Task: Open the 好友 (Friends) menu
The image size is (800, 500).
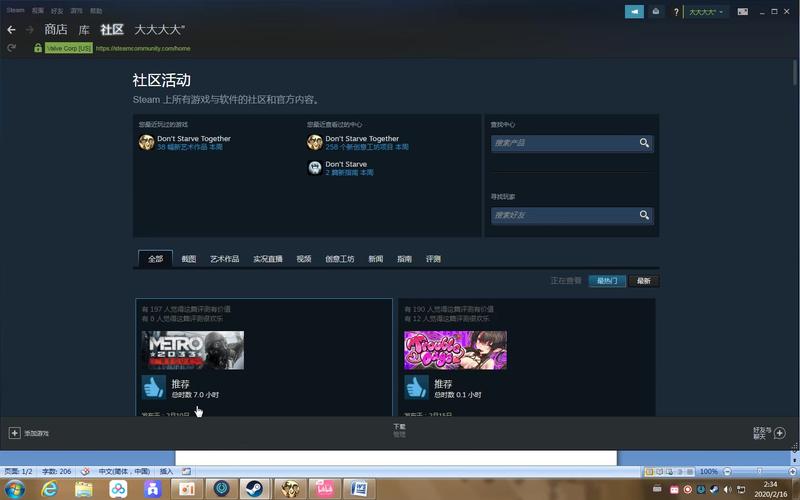Action: point(57,10)
